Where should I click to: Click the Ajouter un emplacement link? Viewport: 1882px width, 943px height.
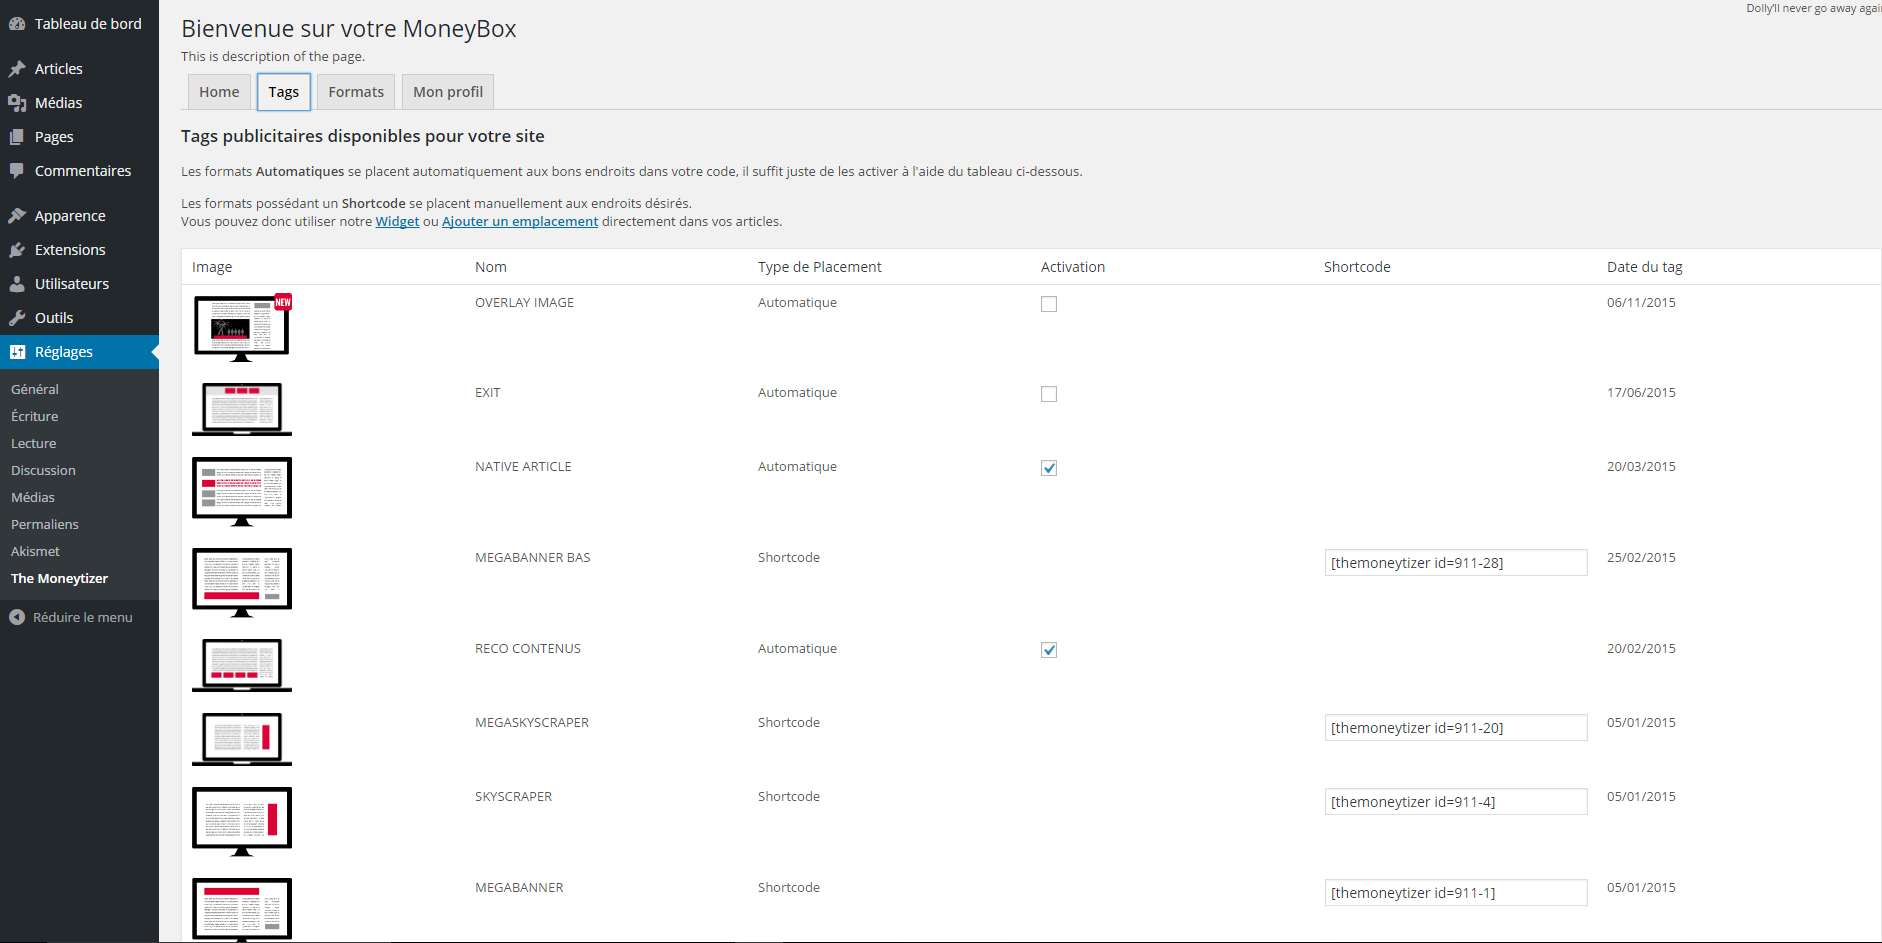pos(520,222)
